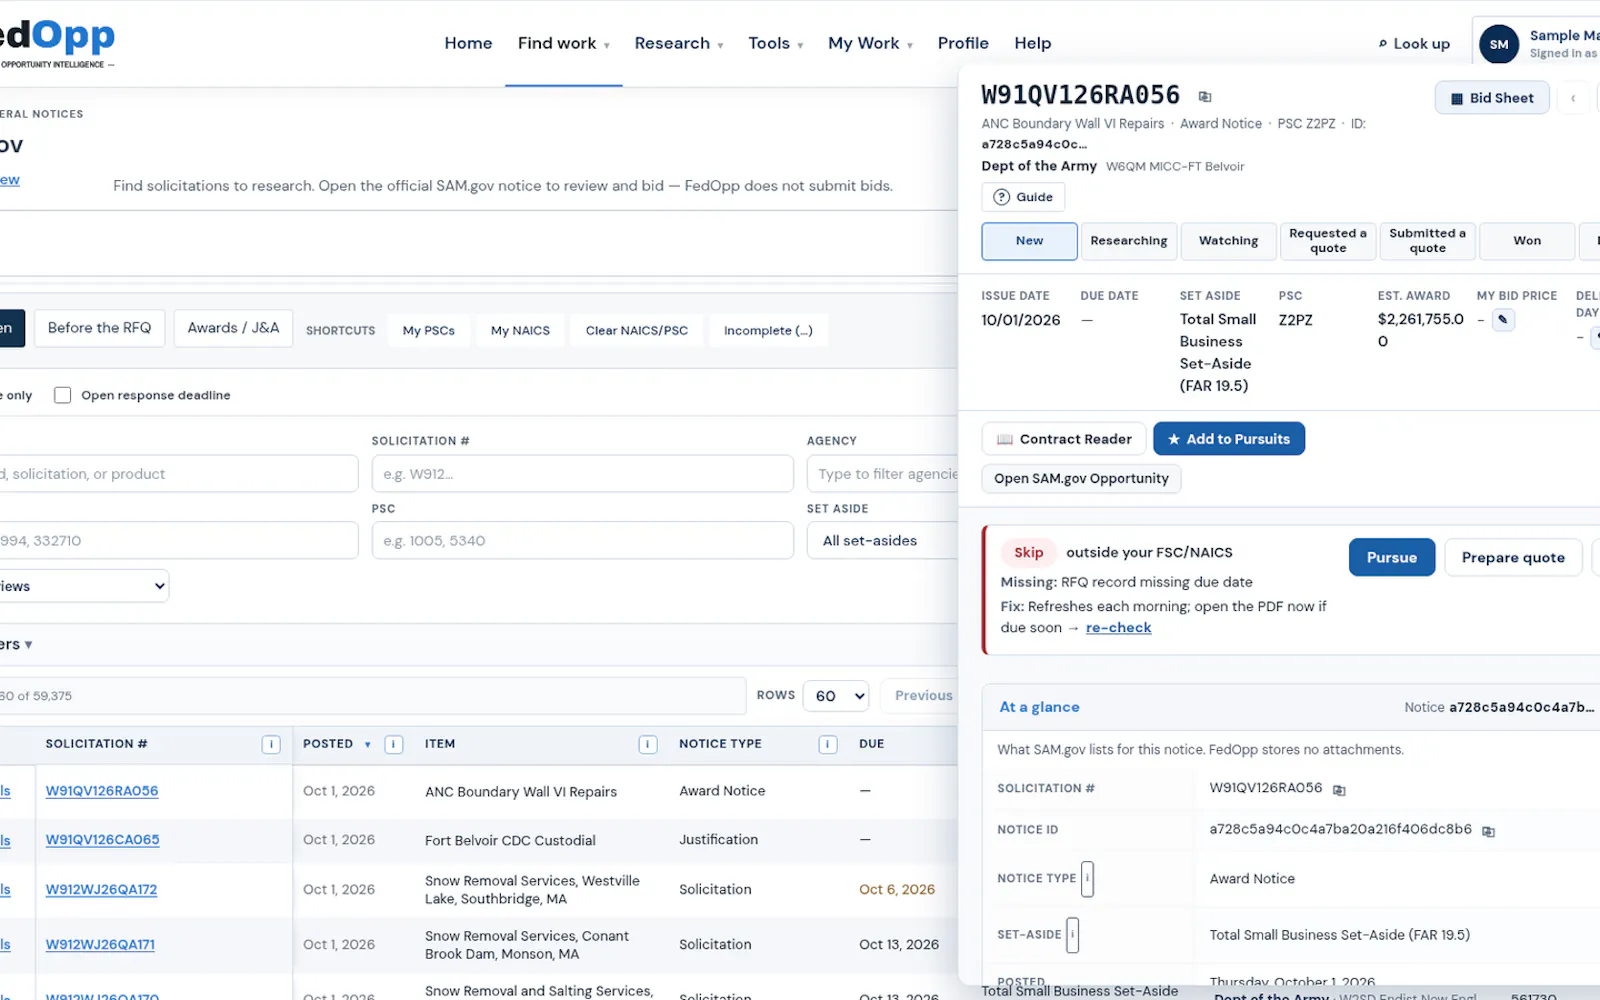Image resolution: width=1600 pixels, height=1000 pixels.
Task: Switch to the Before the RFQ tab
Action: point(99,328)
